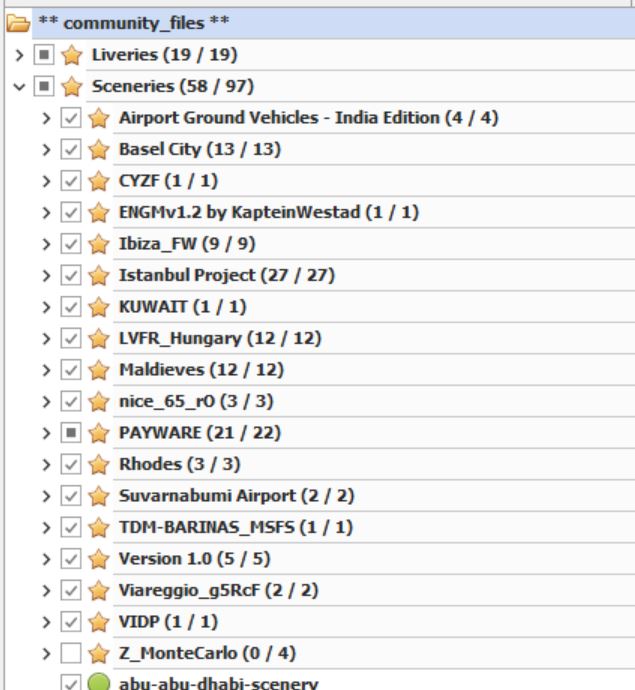Image resolution: width=635 pixels, height=690 pixels.
Task: Uncheck the CYZF checkbox
Action: 71,181
